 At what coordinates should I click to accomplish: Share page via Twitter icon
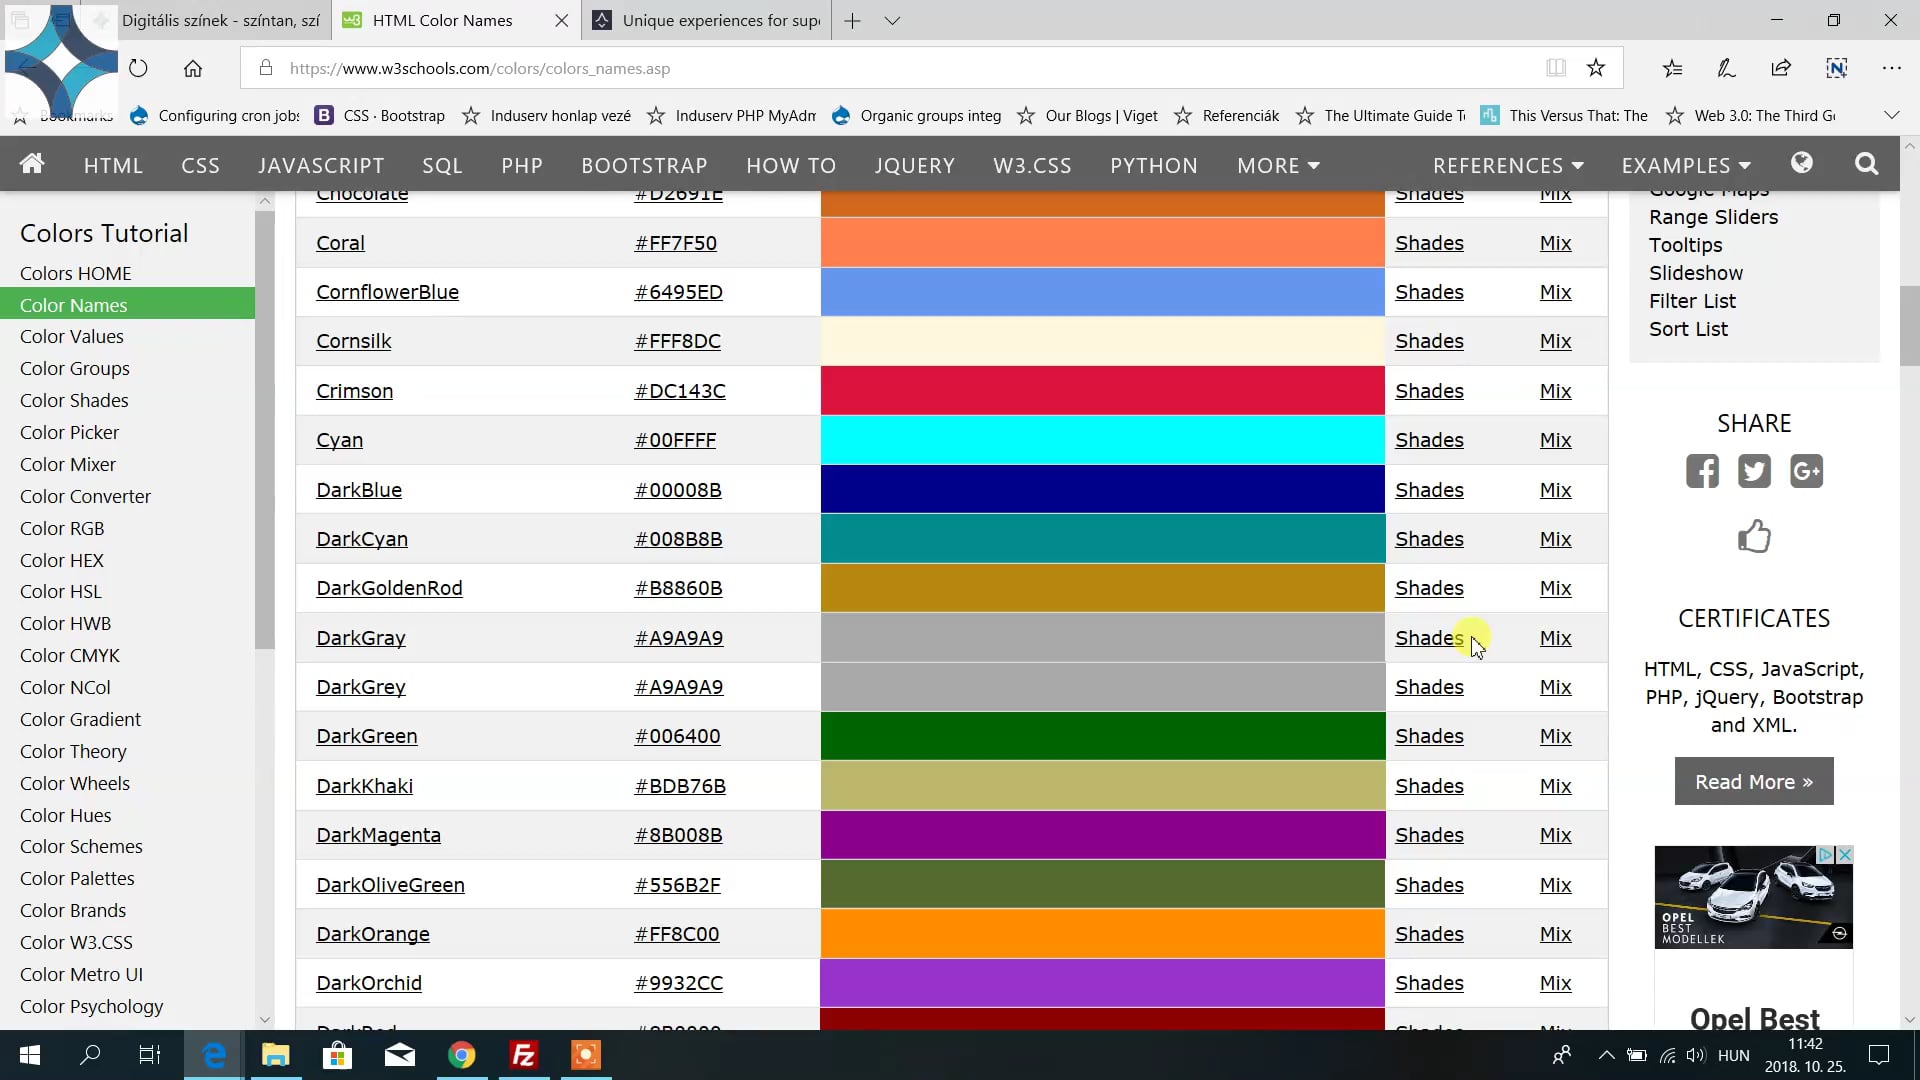point(1754,471)
